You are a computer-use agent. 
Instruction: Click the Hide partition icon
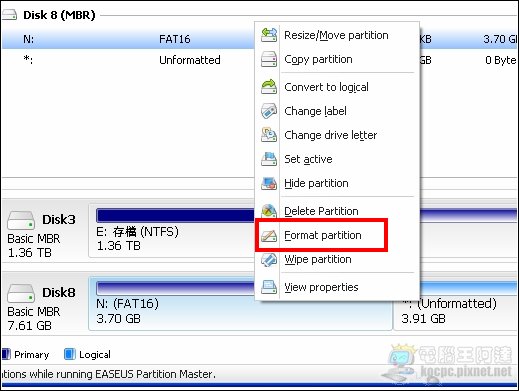point(269,183)
